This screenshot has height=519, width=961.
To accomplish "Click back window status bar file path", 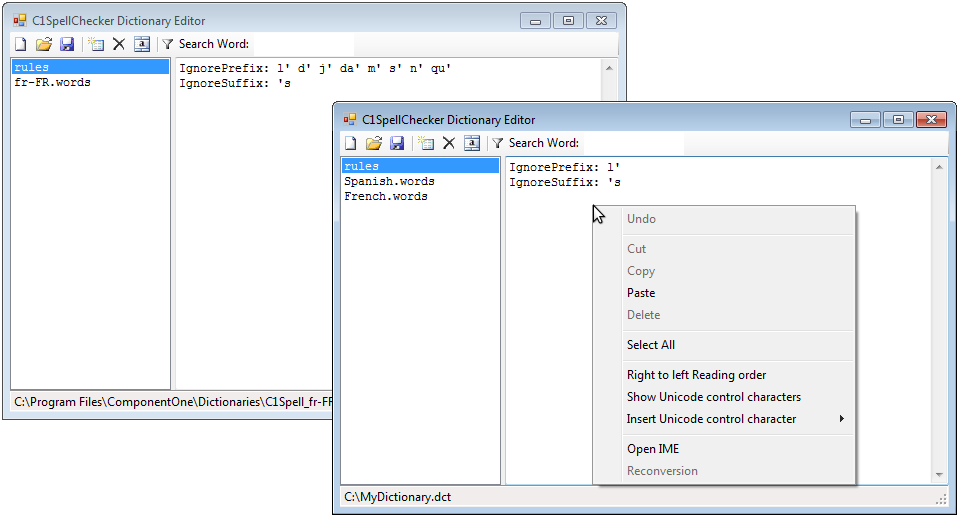I will [x=173, y=402].
